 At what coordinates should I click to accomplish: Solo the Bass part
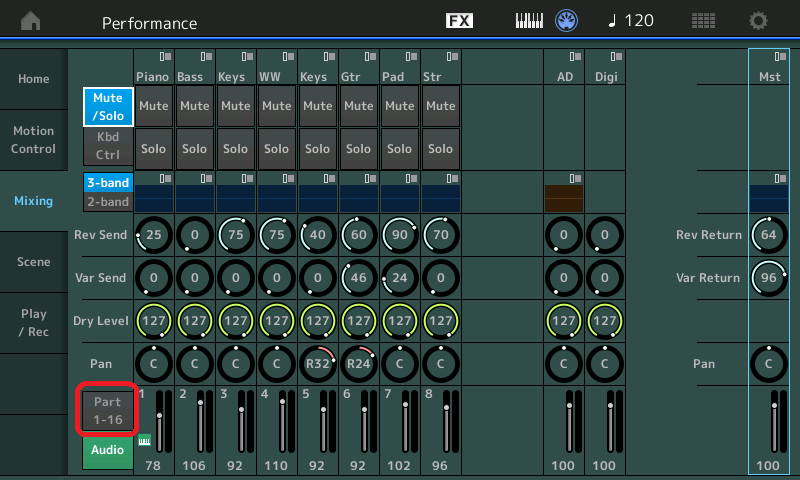click(195, 148)
